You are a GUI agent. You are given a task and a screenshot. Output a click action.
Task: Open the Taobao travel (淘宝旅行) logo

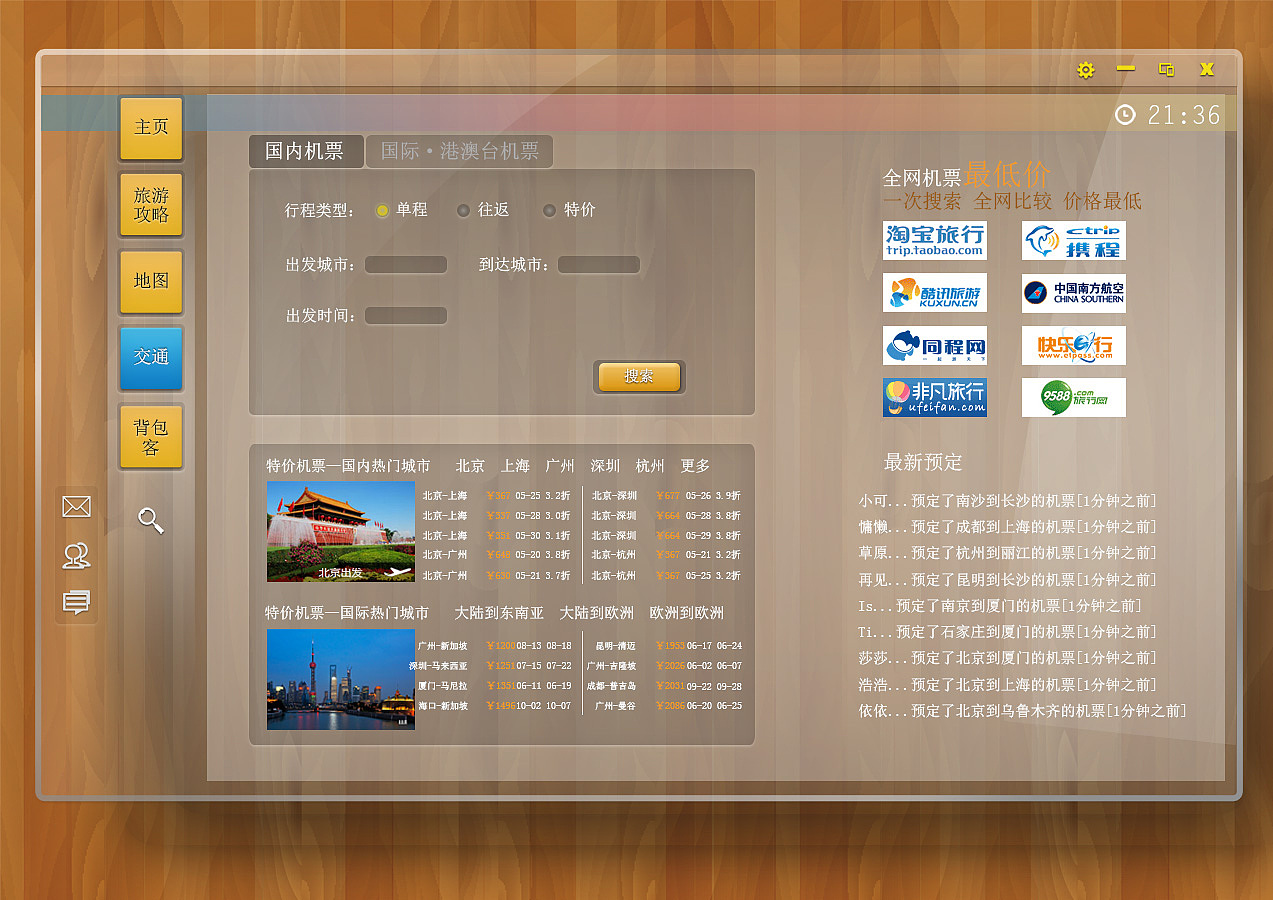pos(935,241)
